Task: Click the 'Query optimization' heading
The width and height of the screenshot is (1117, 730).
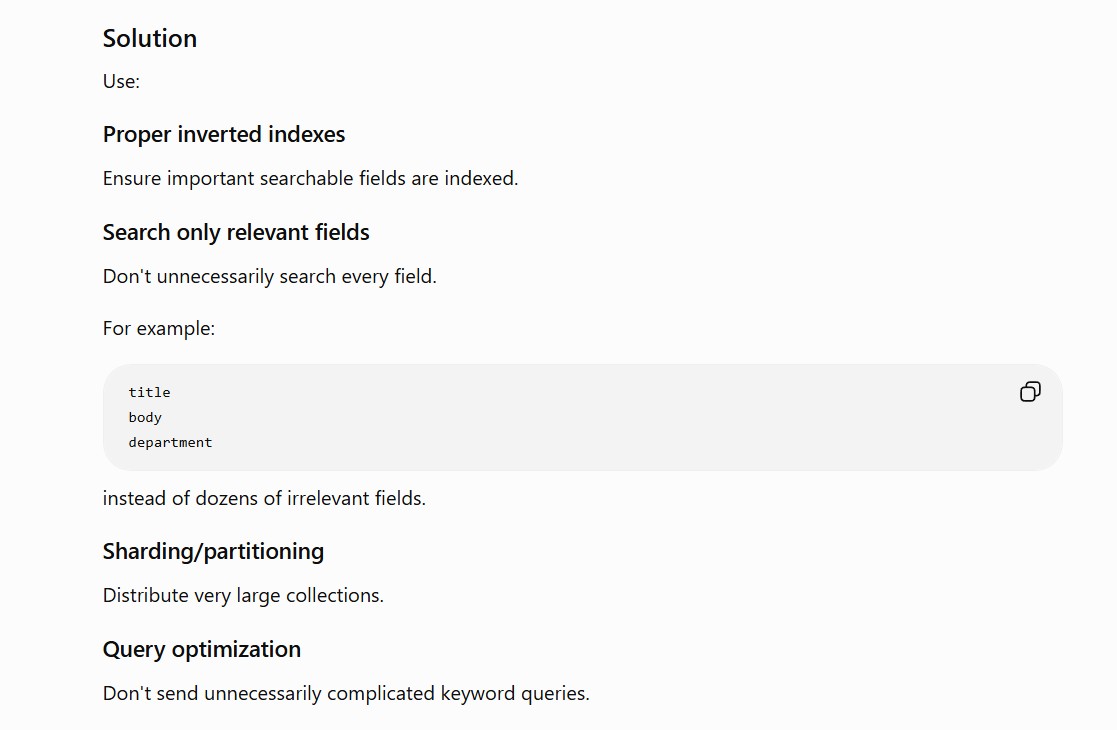Action: pos(202,650)
